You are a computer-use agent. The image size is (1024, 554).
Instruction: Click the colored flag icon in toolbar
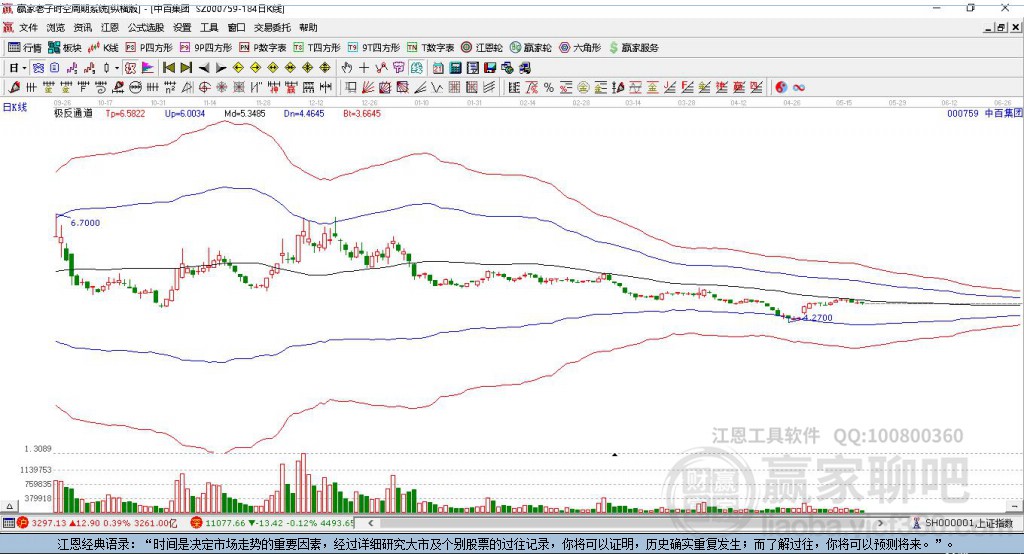(148, 68)
